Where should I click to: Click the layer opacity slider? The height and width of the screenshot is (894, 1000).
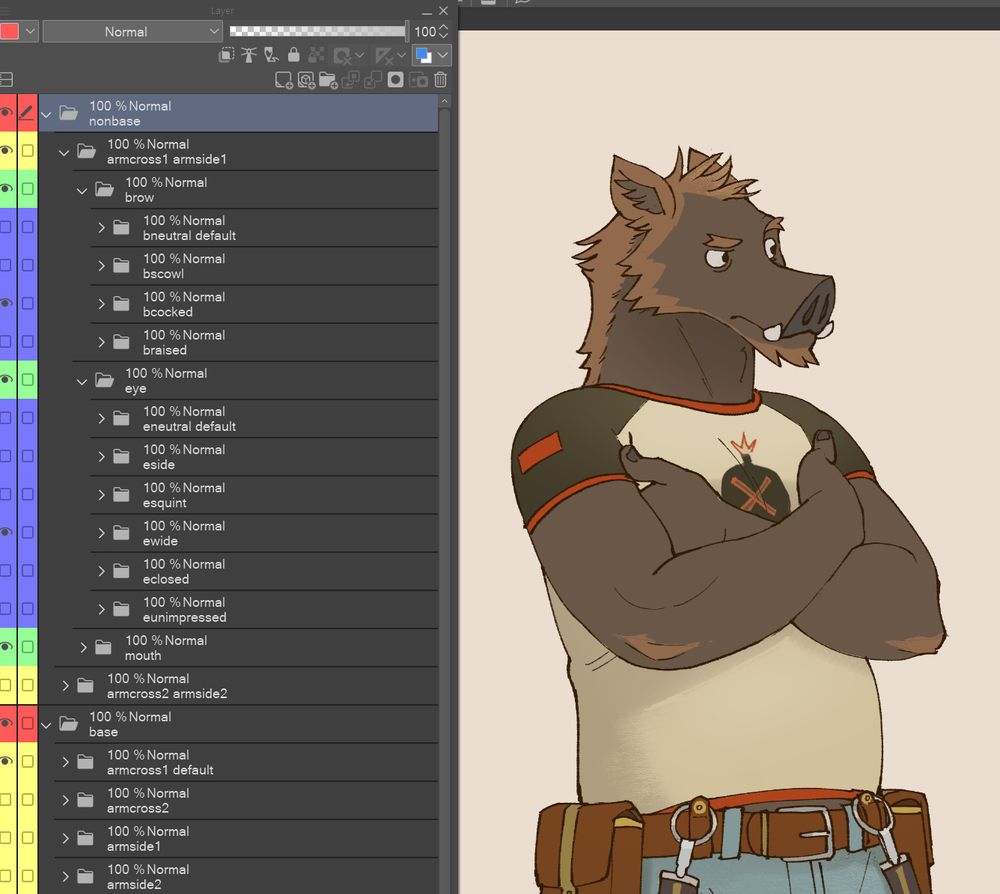coord(318,31)
